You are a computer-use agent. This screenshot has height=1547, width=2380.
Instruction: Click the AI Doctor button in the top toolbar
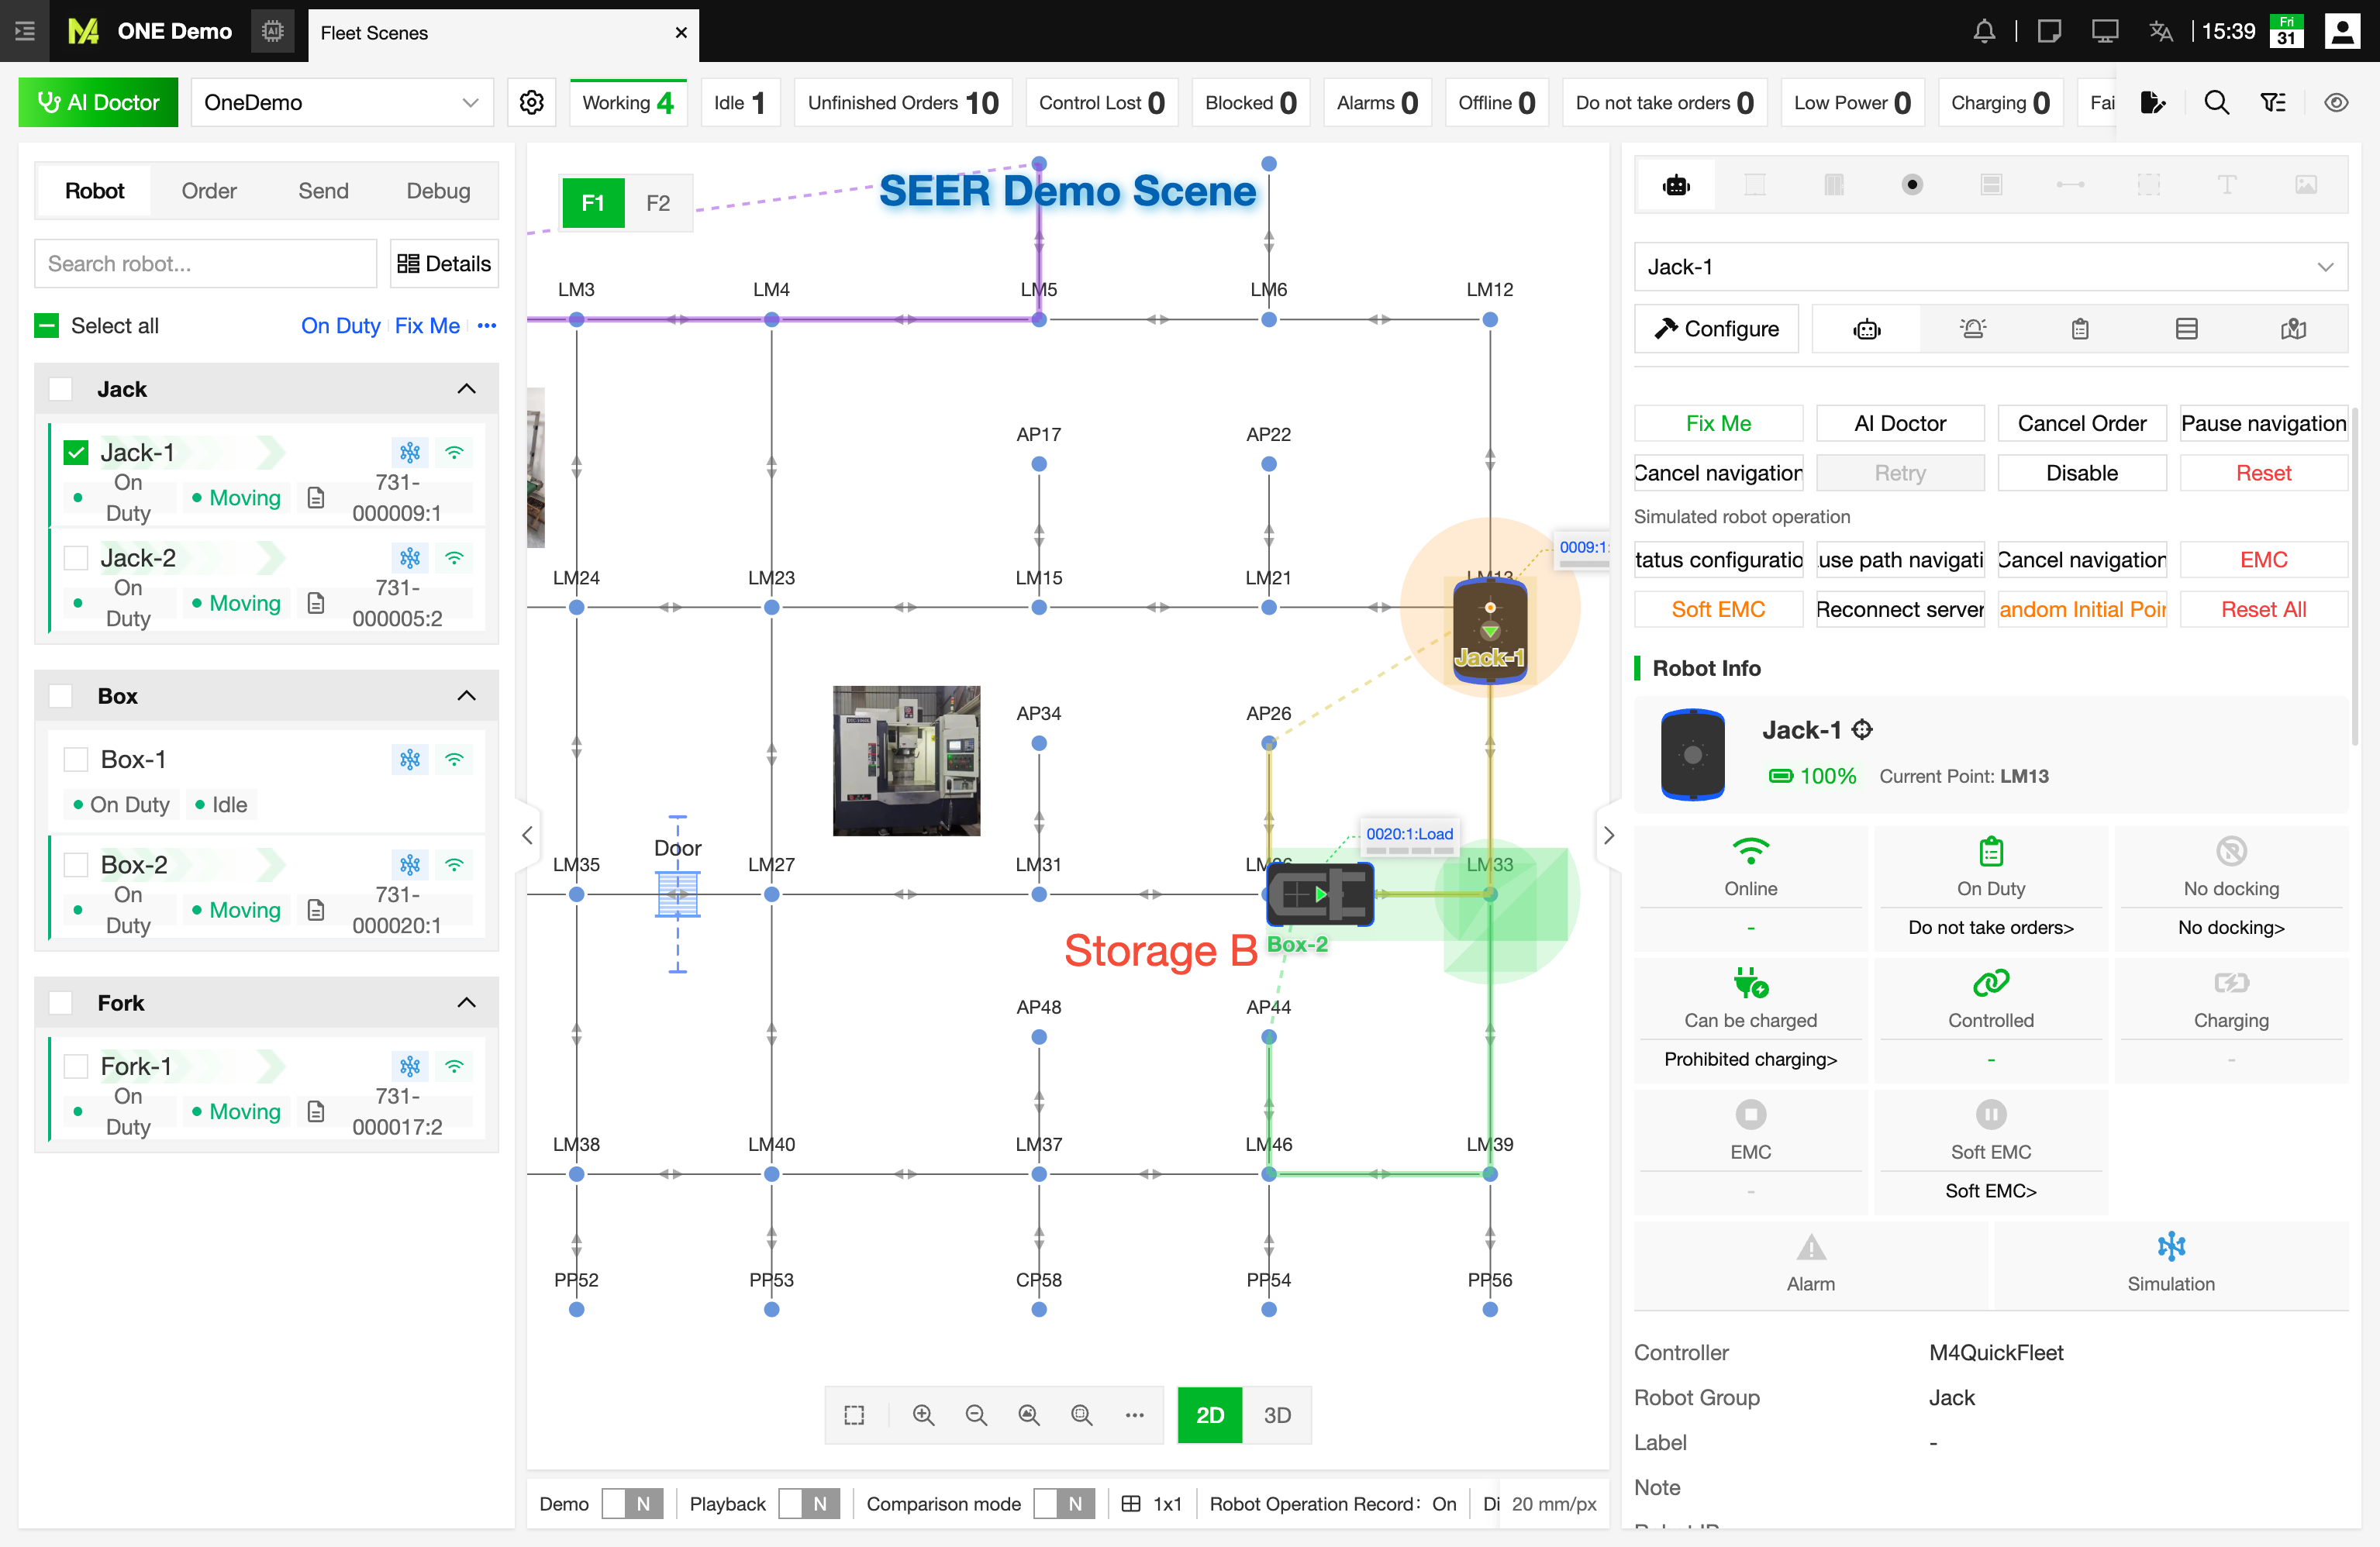tap(98, 103)
